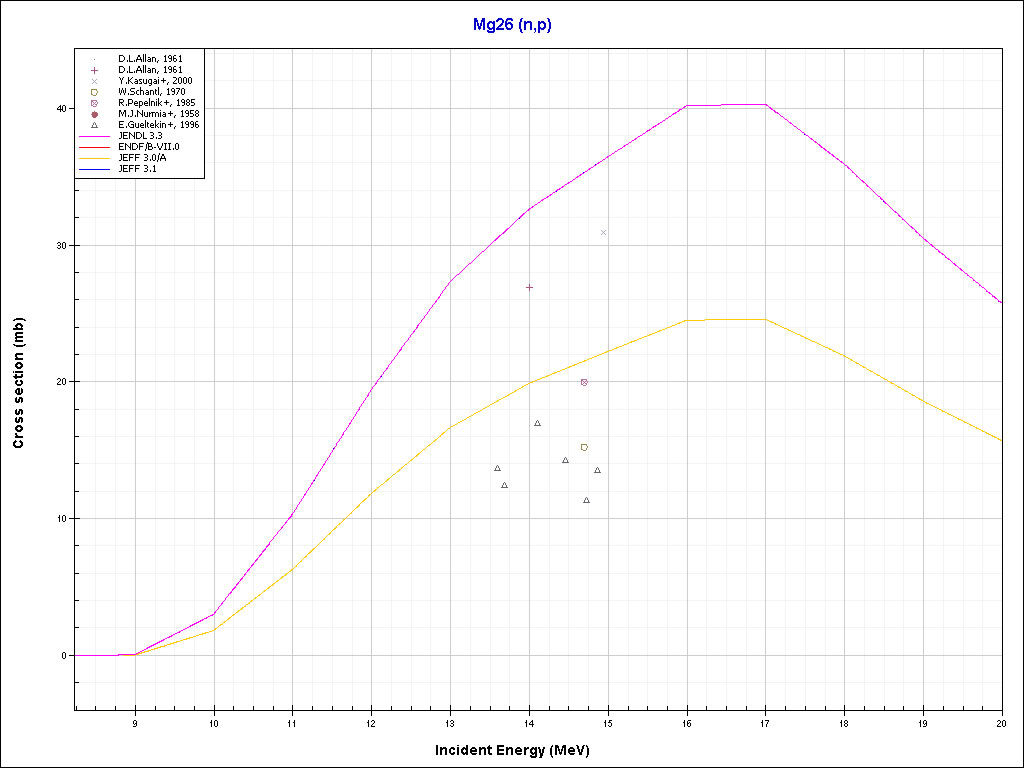Click the magenta JENDL 3.3 legend line
Image resolution: width=1024 pixels, height=768 pixels.
click(94, 136)
